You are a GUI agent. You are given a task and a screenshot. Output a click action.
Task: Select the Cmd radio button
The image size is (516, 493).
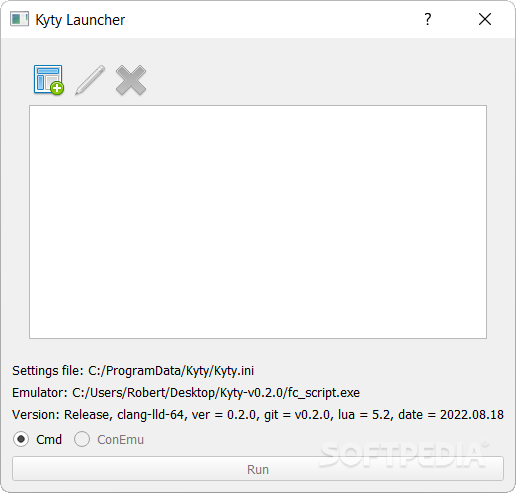point(37,439)
